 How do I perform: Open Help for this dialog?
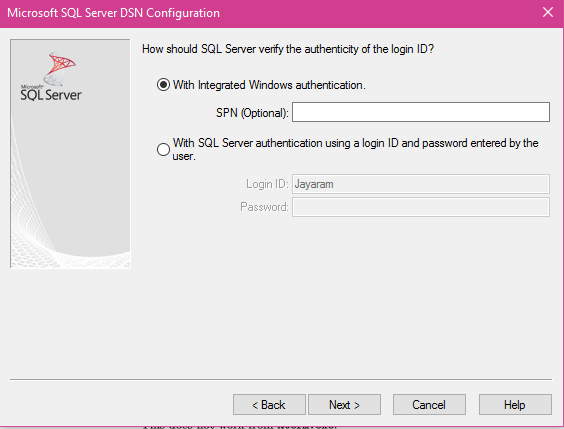click(515, 405)
